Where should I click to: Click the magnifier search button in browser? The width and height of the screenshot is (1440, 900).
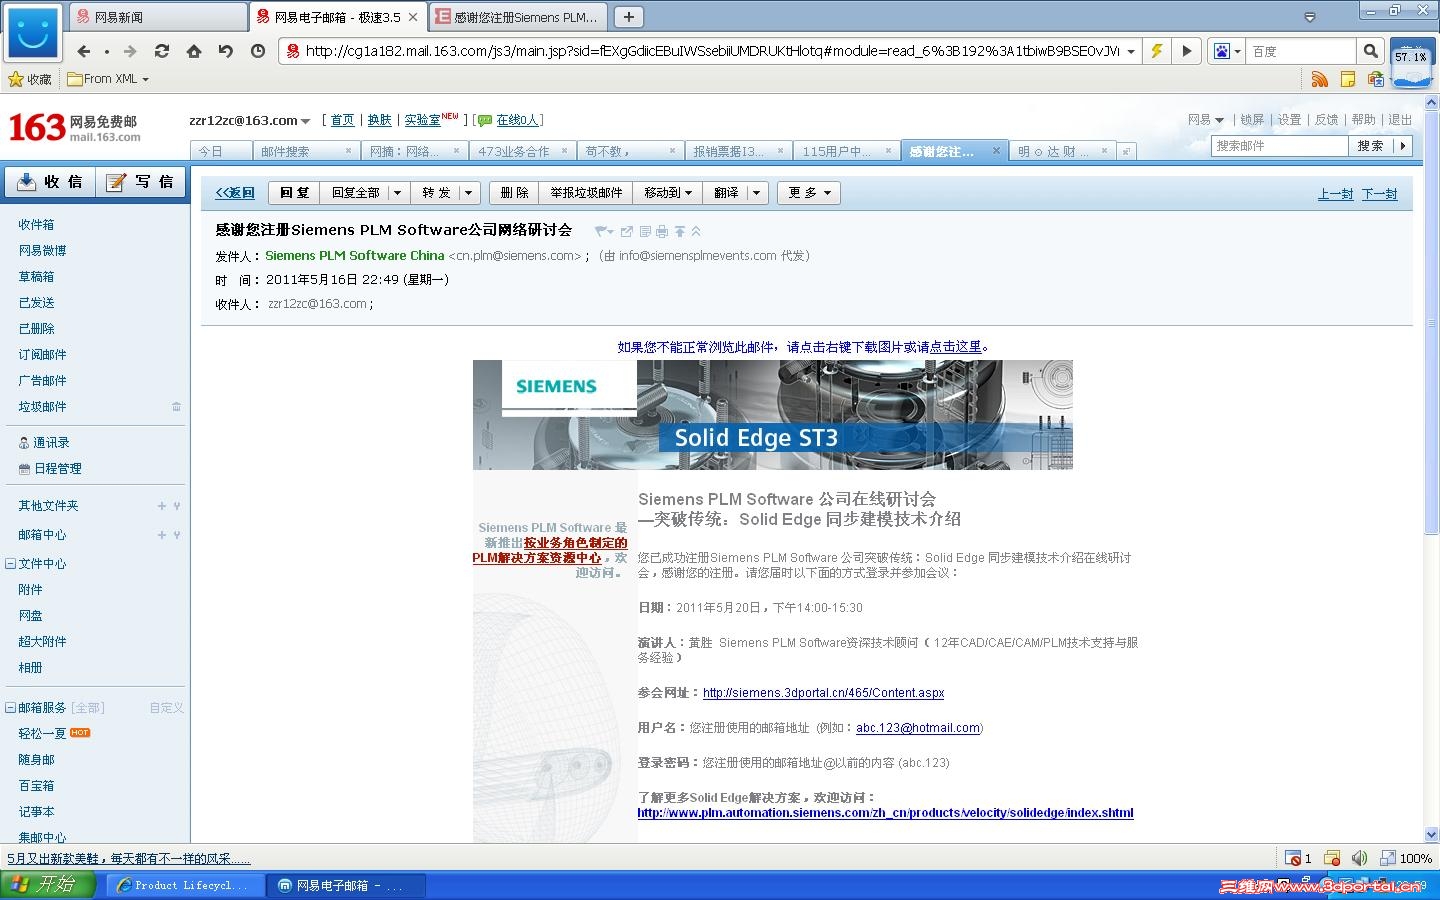point(1370,51)
